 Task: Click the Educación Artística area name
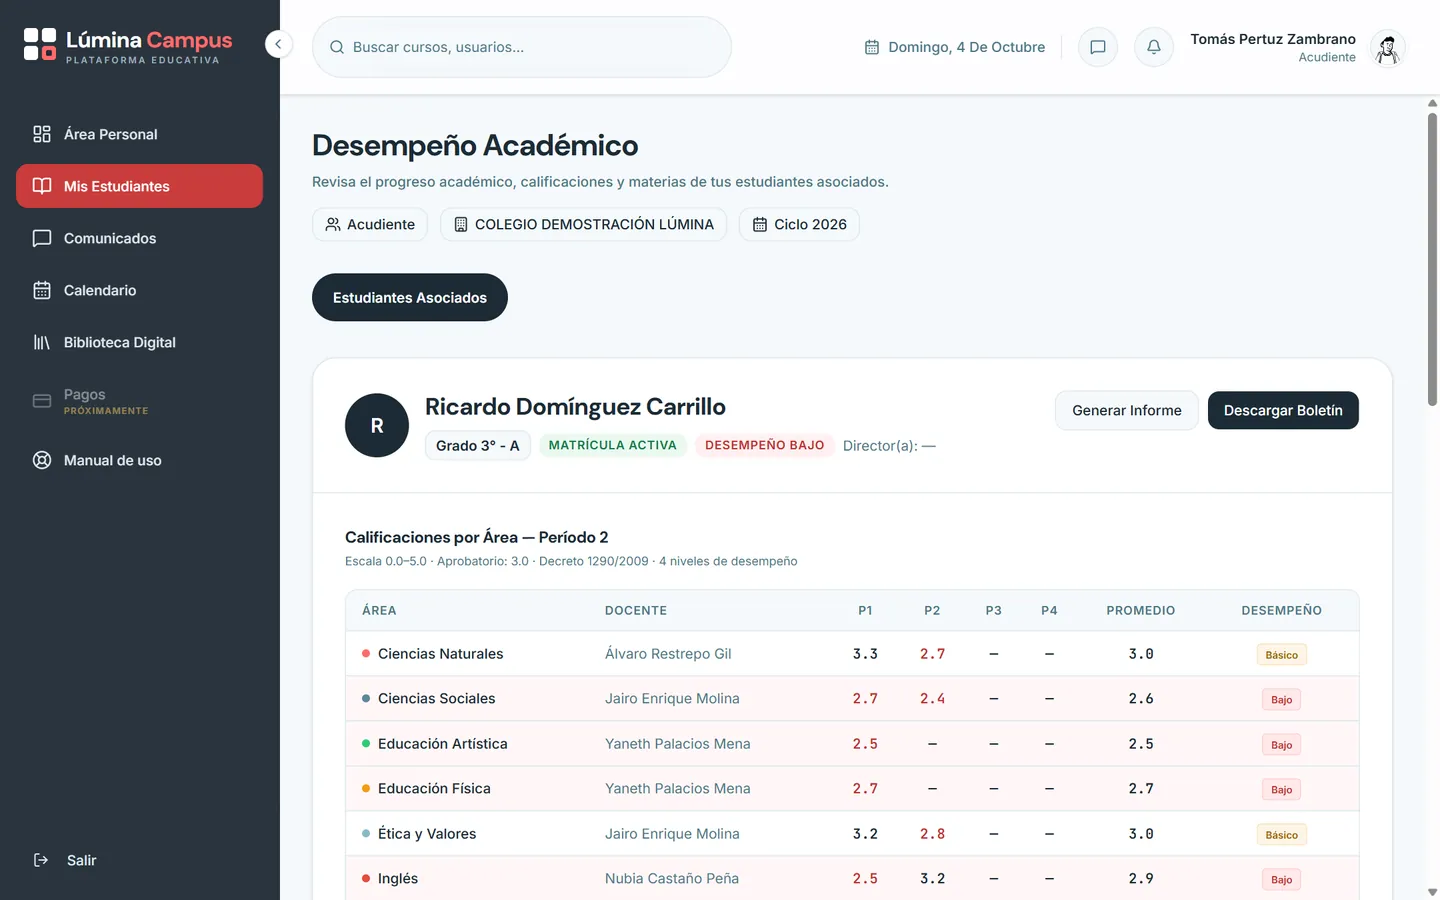click(x=443, y=744)
